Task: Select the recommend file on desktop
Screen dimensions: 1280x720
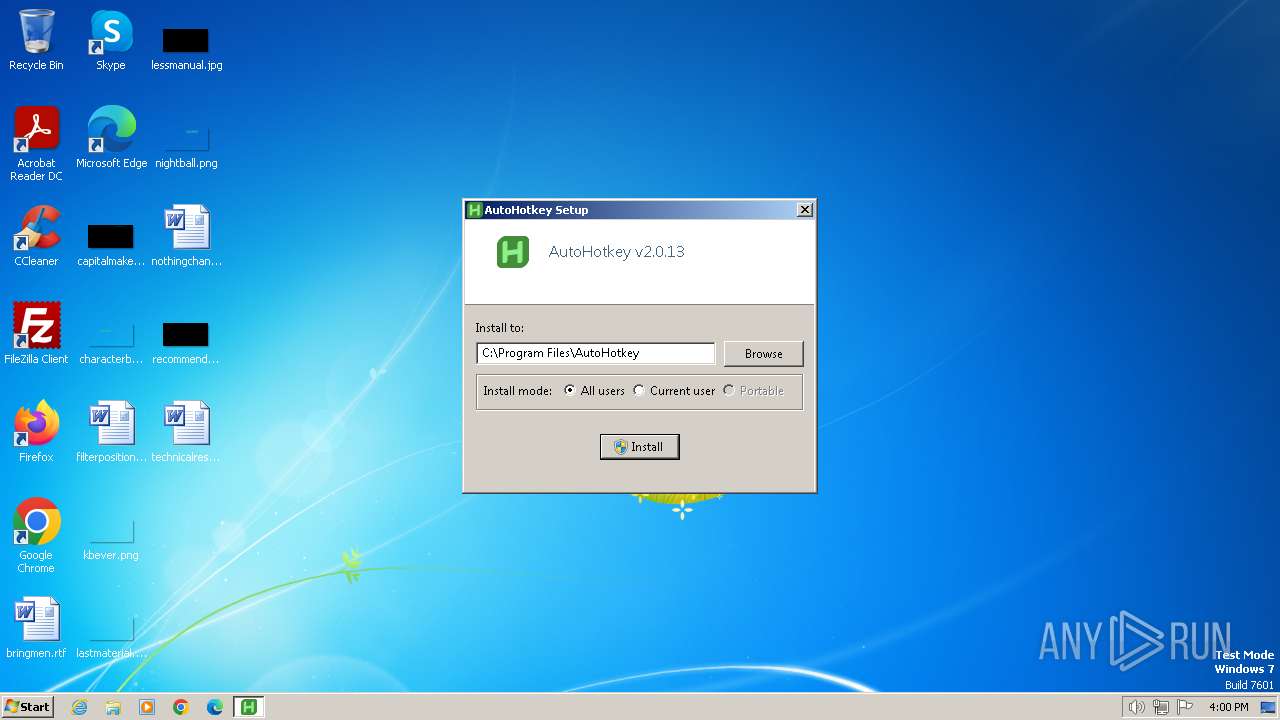Action: pos(186,343)
